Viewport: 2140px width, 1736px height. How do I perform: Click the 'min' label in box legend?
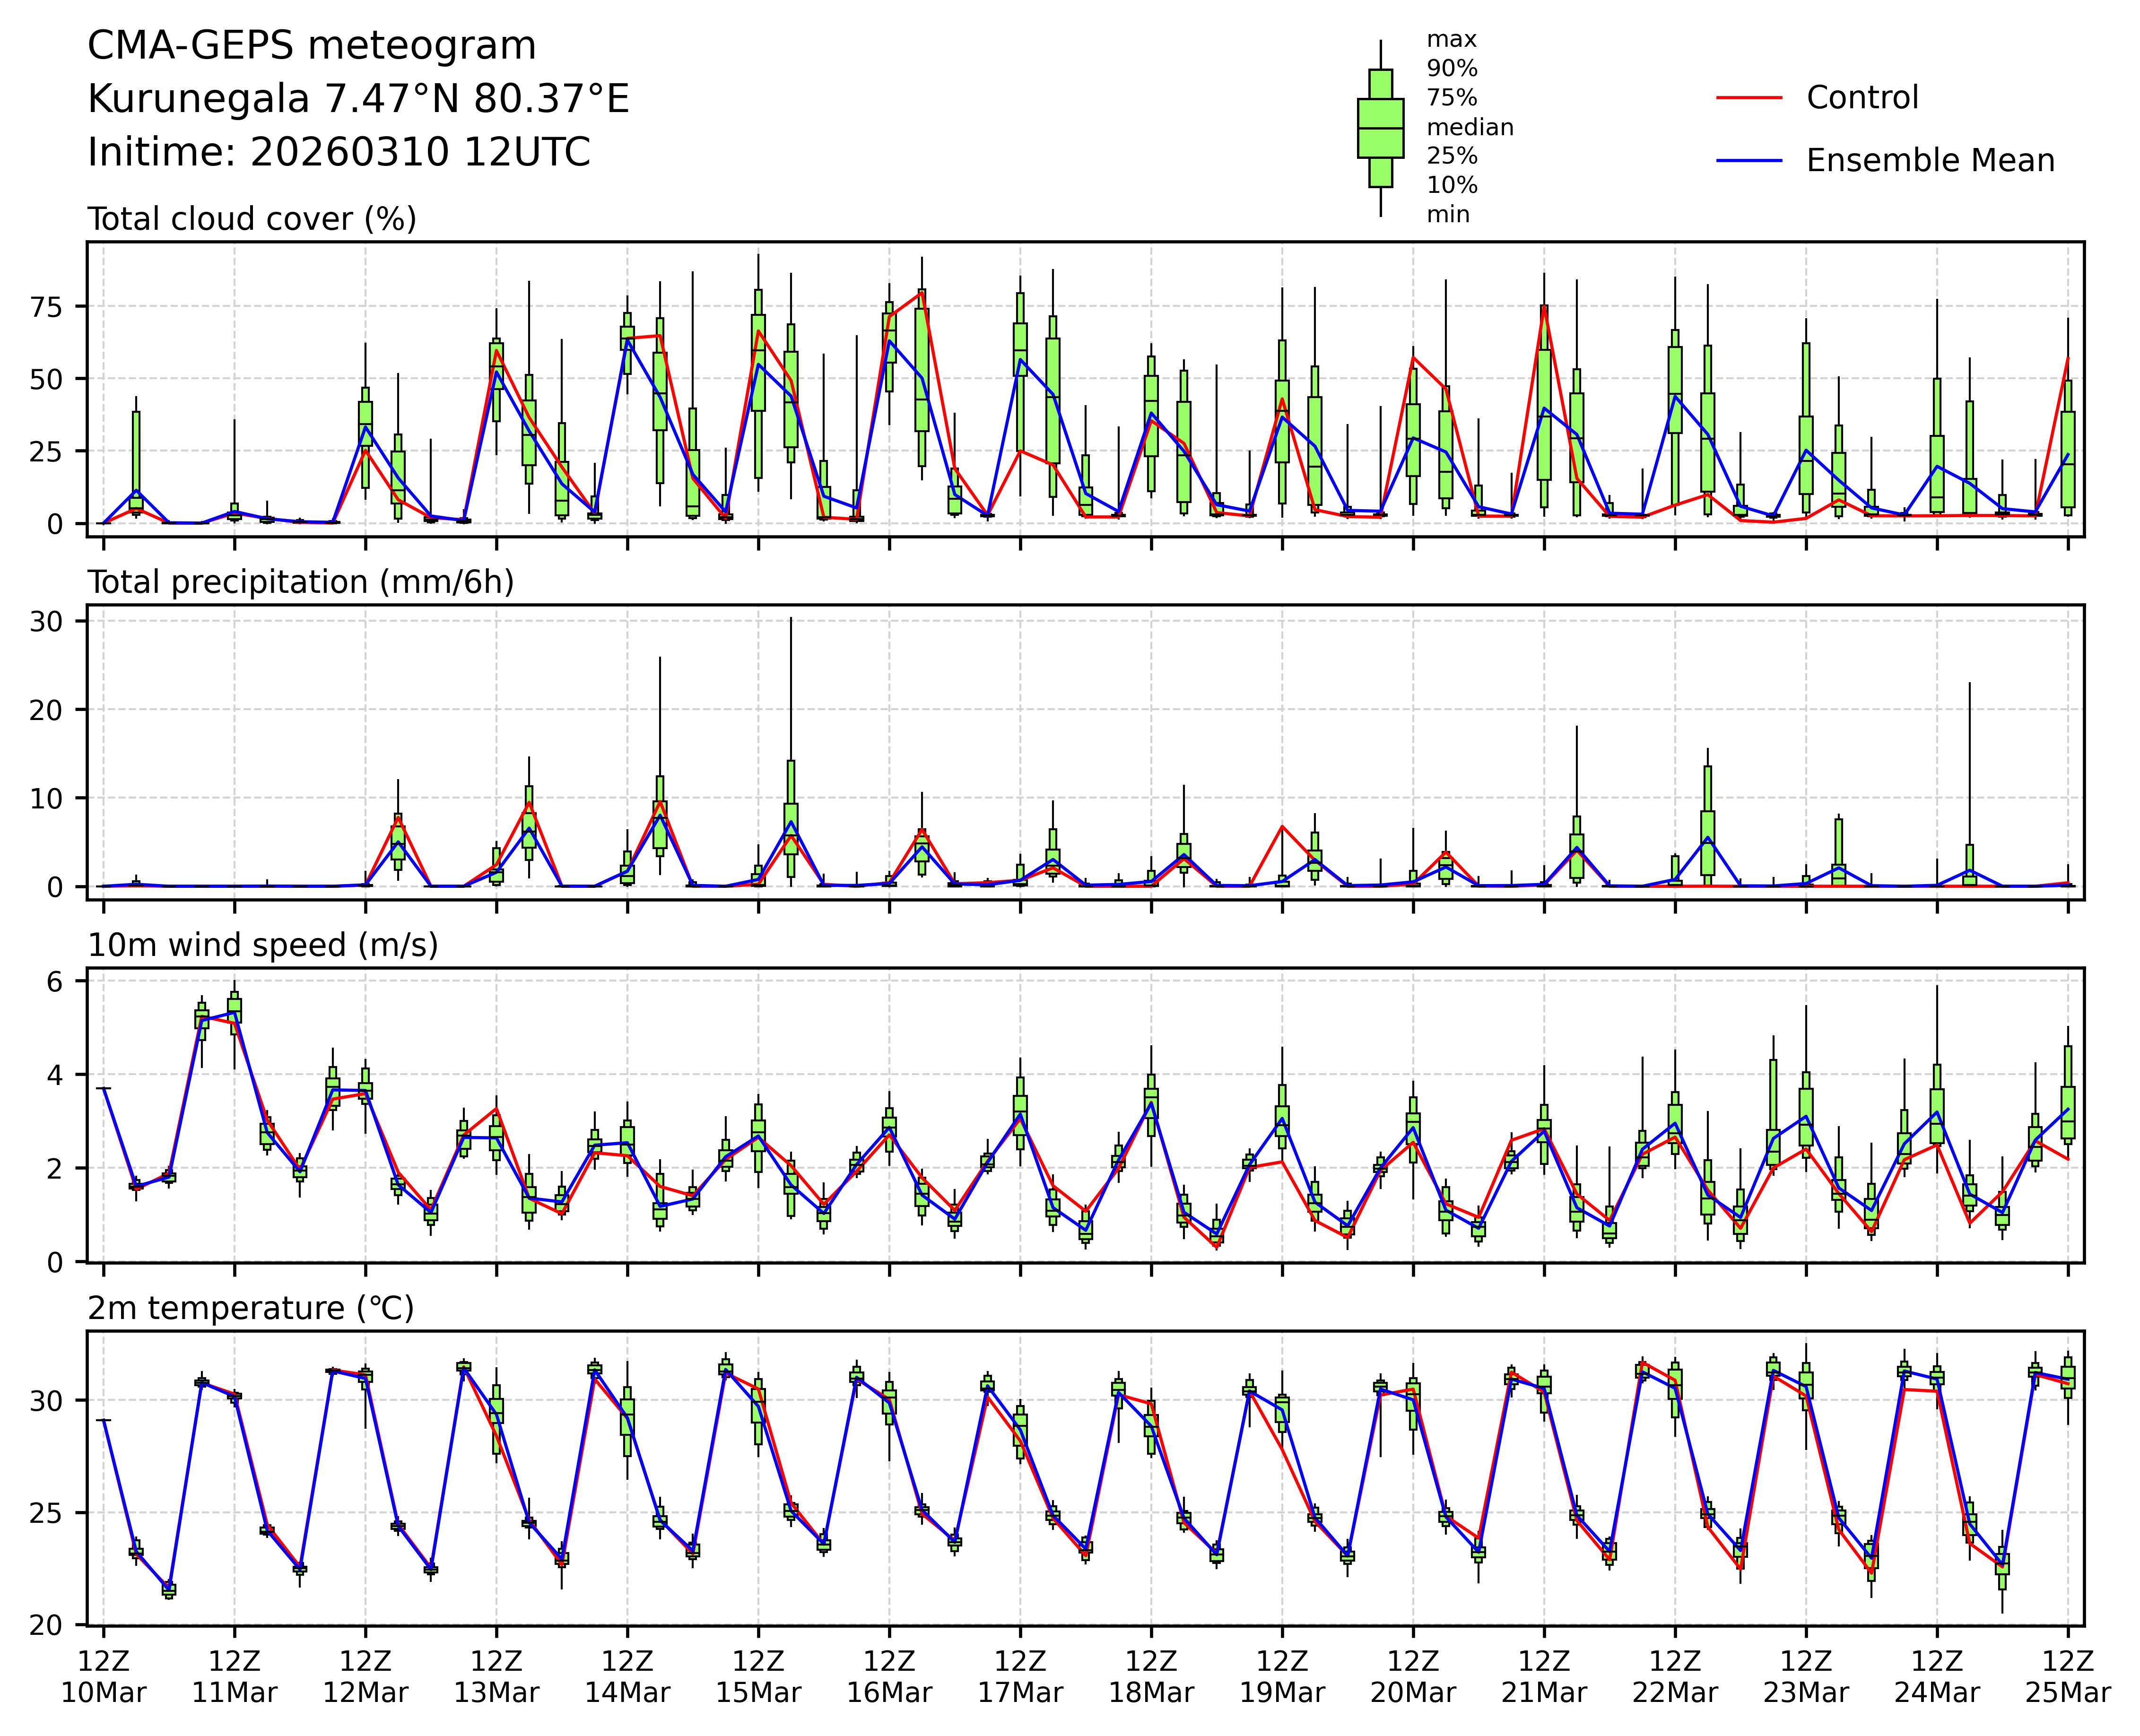pyautogui.click(x=1448, y=214)
